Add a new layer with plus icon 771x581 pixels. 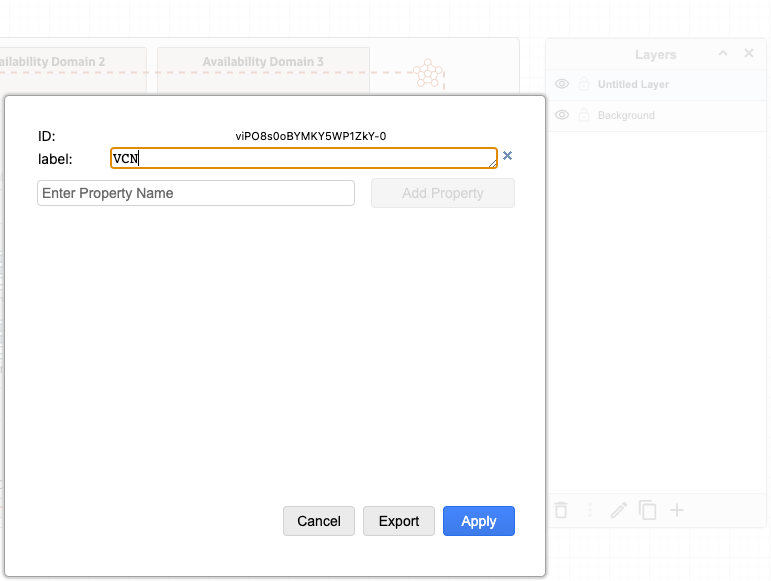click(677, 510)
